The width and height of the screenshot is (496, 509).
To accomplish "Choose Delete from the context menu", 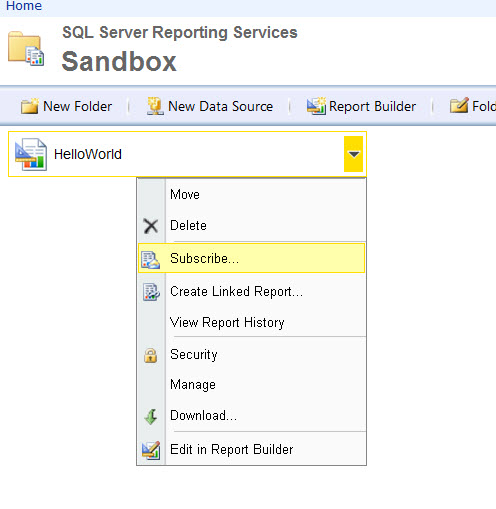I will (252, 225).
